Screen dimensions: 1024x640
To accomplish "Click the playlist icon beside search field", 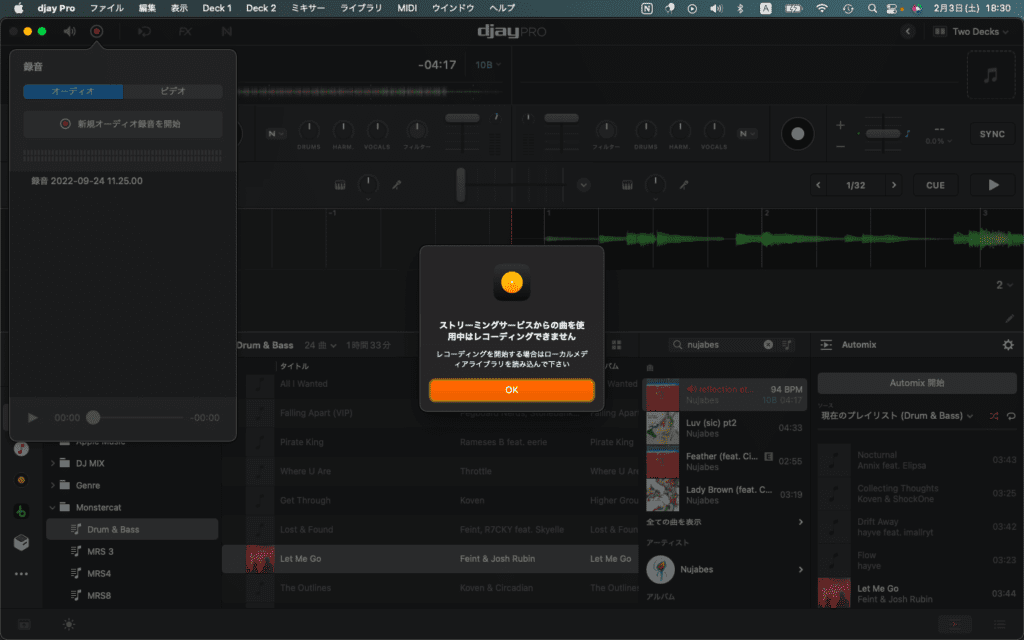I will (787, 345).
